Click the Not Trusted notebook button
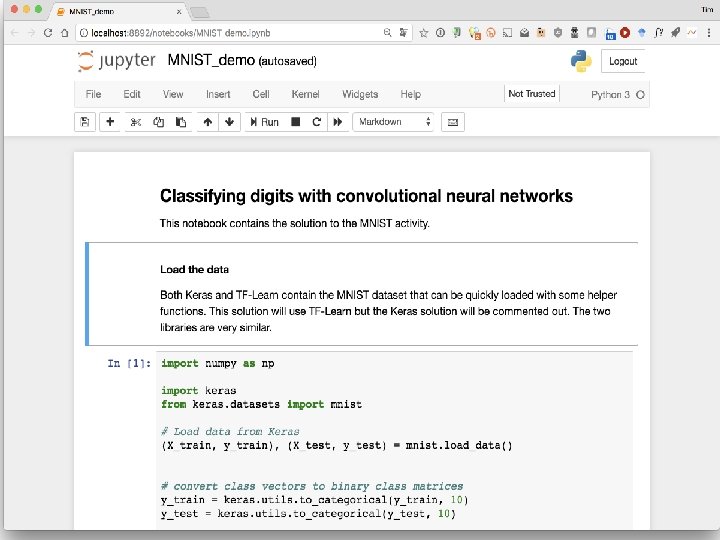The image size is (720, 540). coord(532,94)
